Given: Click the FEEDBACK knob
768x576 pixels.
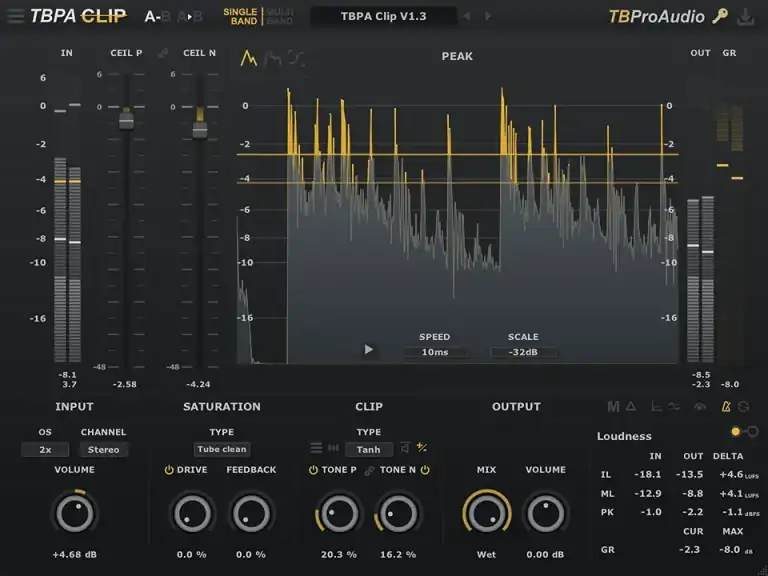Looking at the screenshot, I should click(251, 513).
